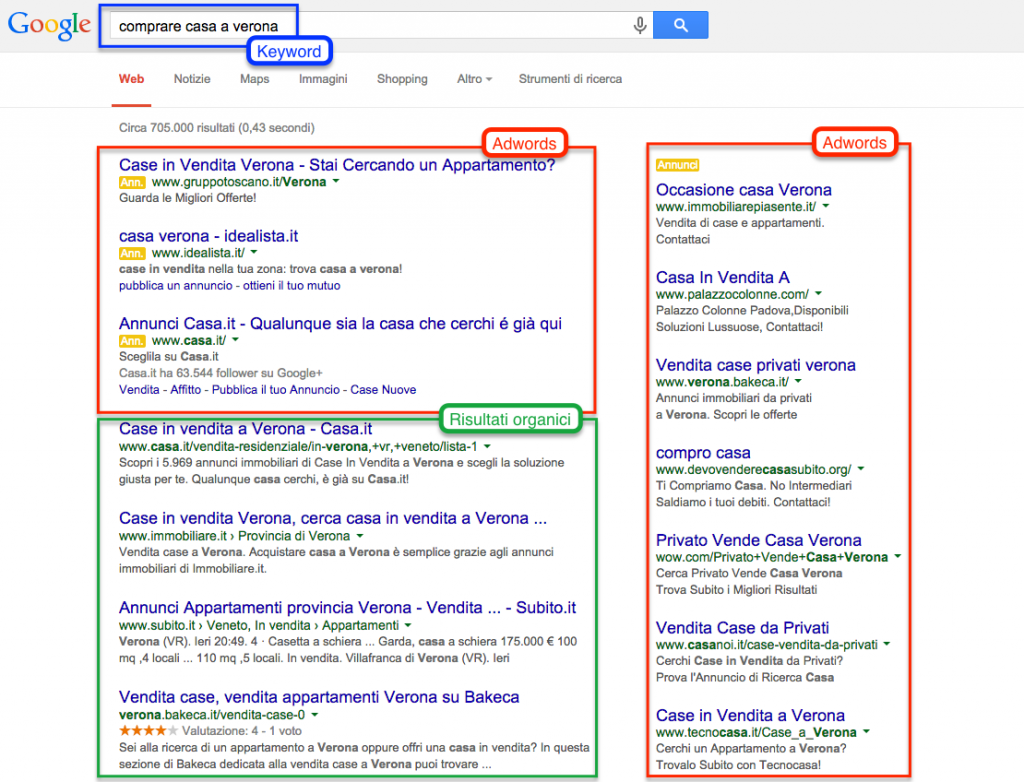Click 'Ti Compriamo Casa. No Intermediari' description
This screenshot has width=1024, height=782.
[754, 485]
